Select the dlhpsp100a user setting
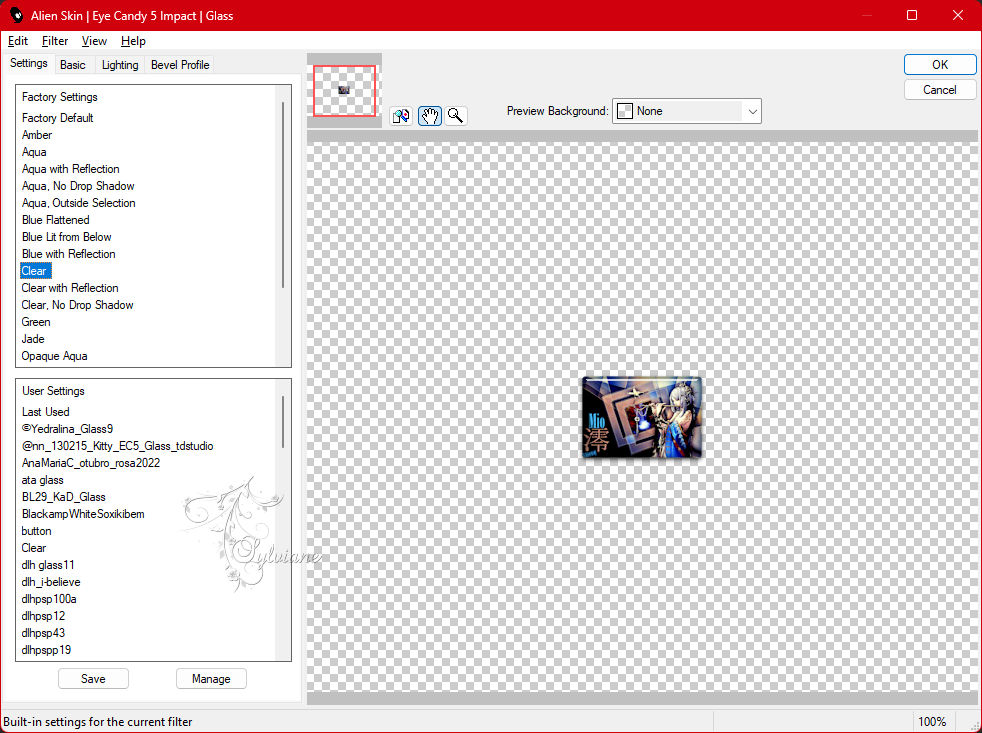 click(x=49, y=598)
